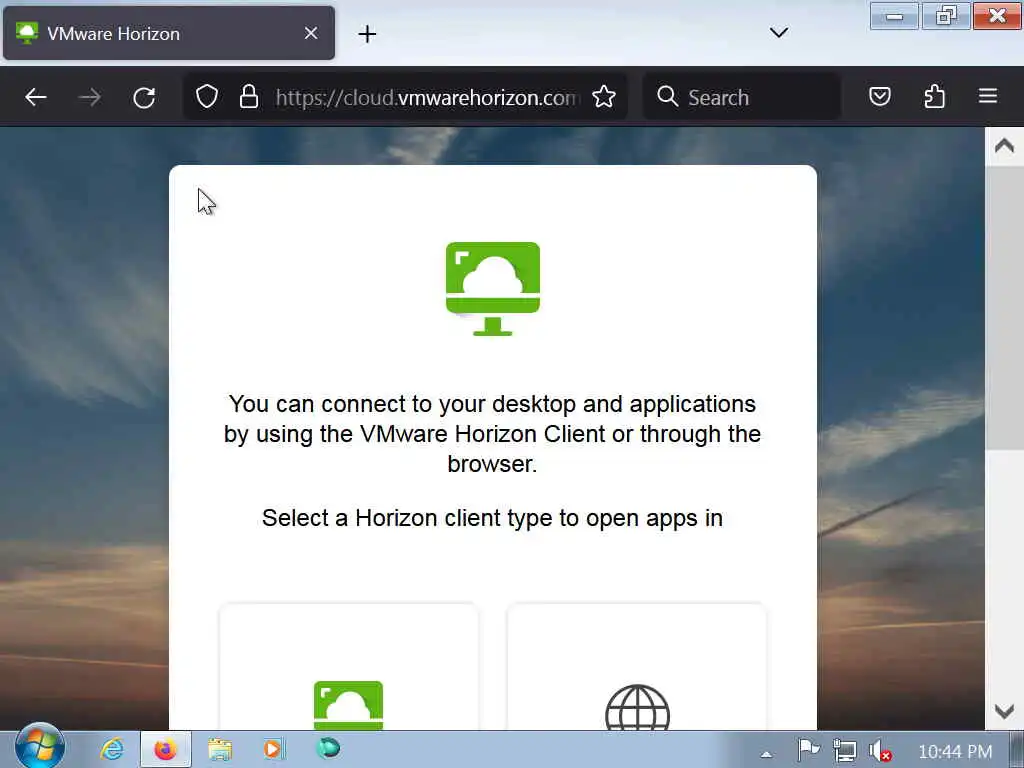This screenshot has height=768, width=1024.
Task: Click the network tray icon
Action: pyautogui.click(x=844, y=750)
